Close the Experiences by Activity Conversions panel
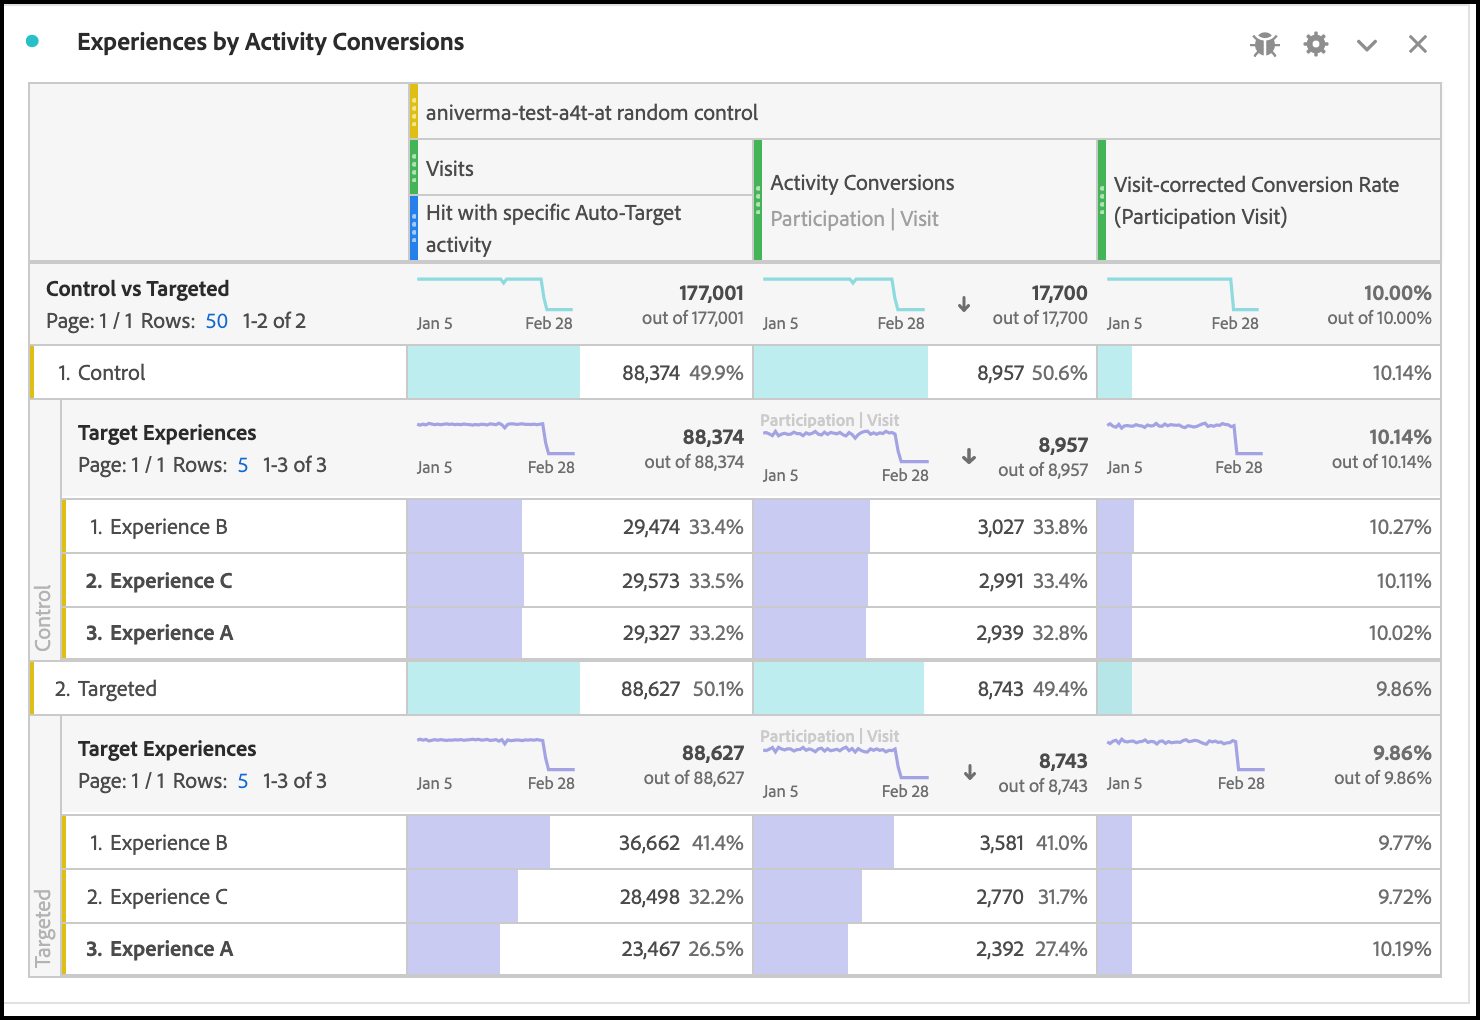The height and width of the screenshot is (1020, 1480). point(1418,44)
